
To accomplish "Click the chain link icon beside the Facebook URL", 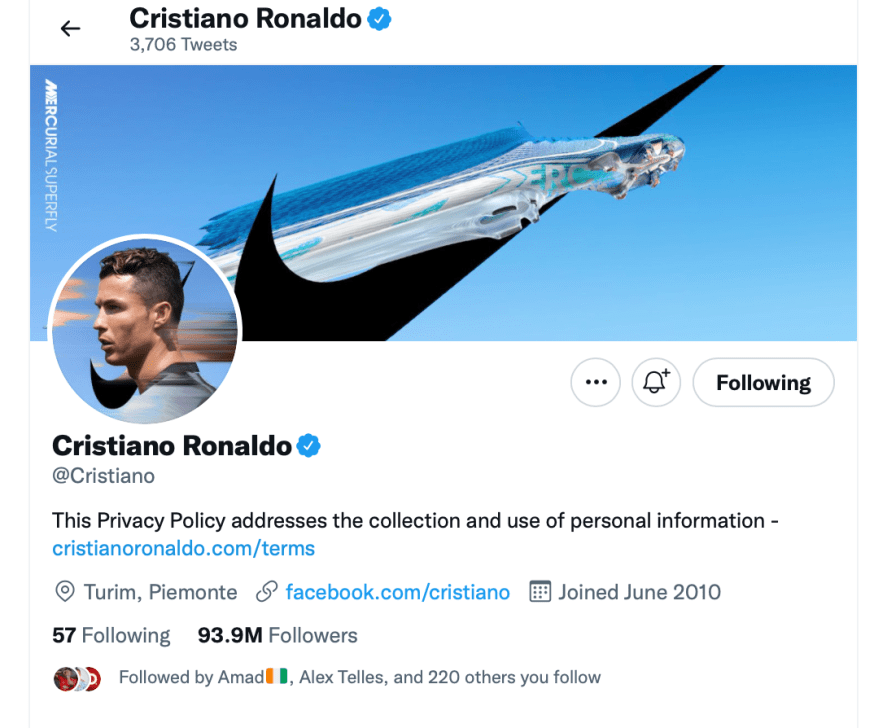I will [267, 592].
